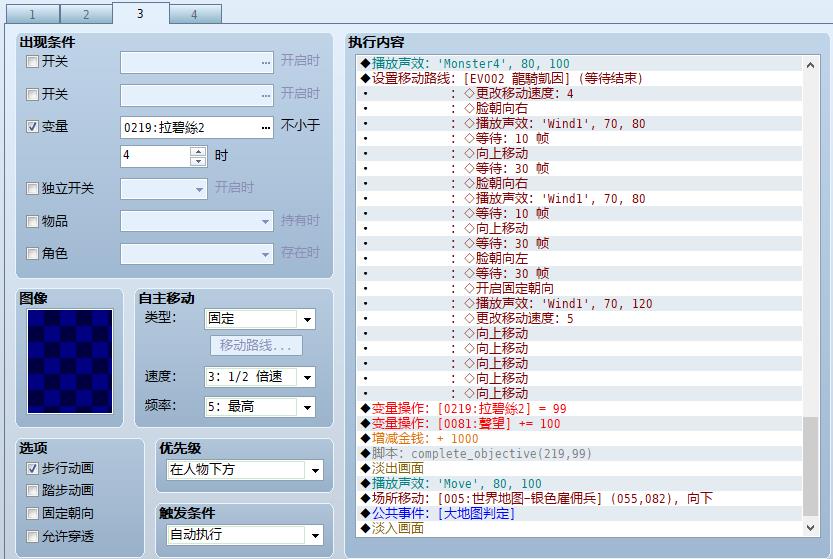
Task: Select the 更改移动速度: 5 line
Action: coord(580,318)
